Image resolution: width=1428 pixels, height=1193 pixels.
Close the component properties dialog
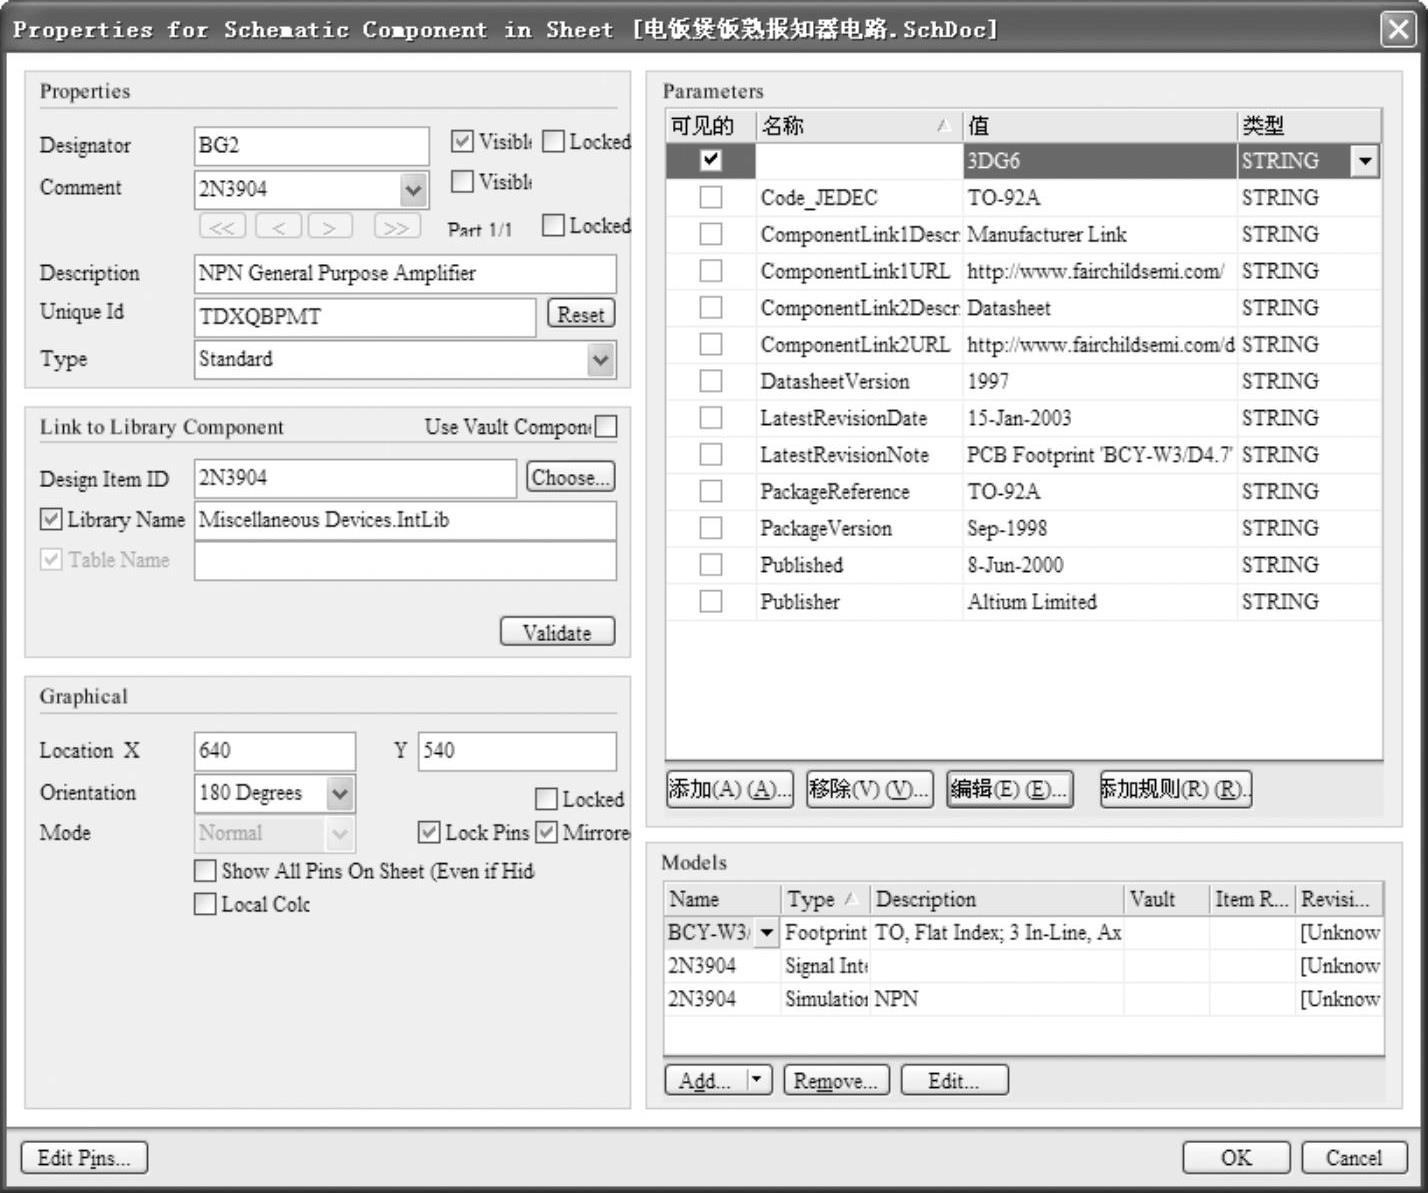pyautogui.click(x=1398, y=29)
